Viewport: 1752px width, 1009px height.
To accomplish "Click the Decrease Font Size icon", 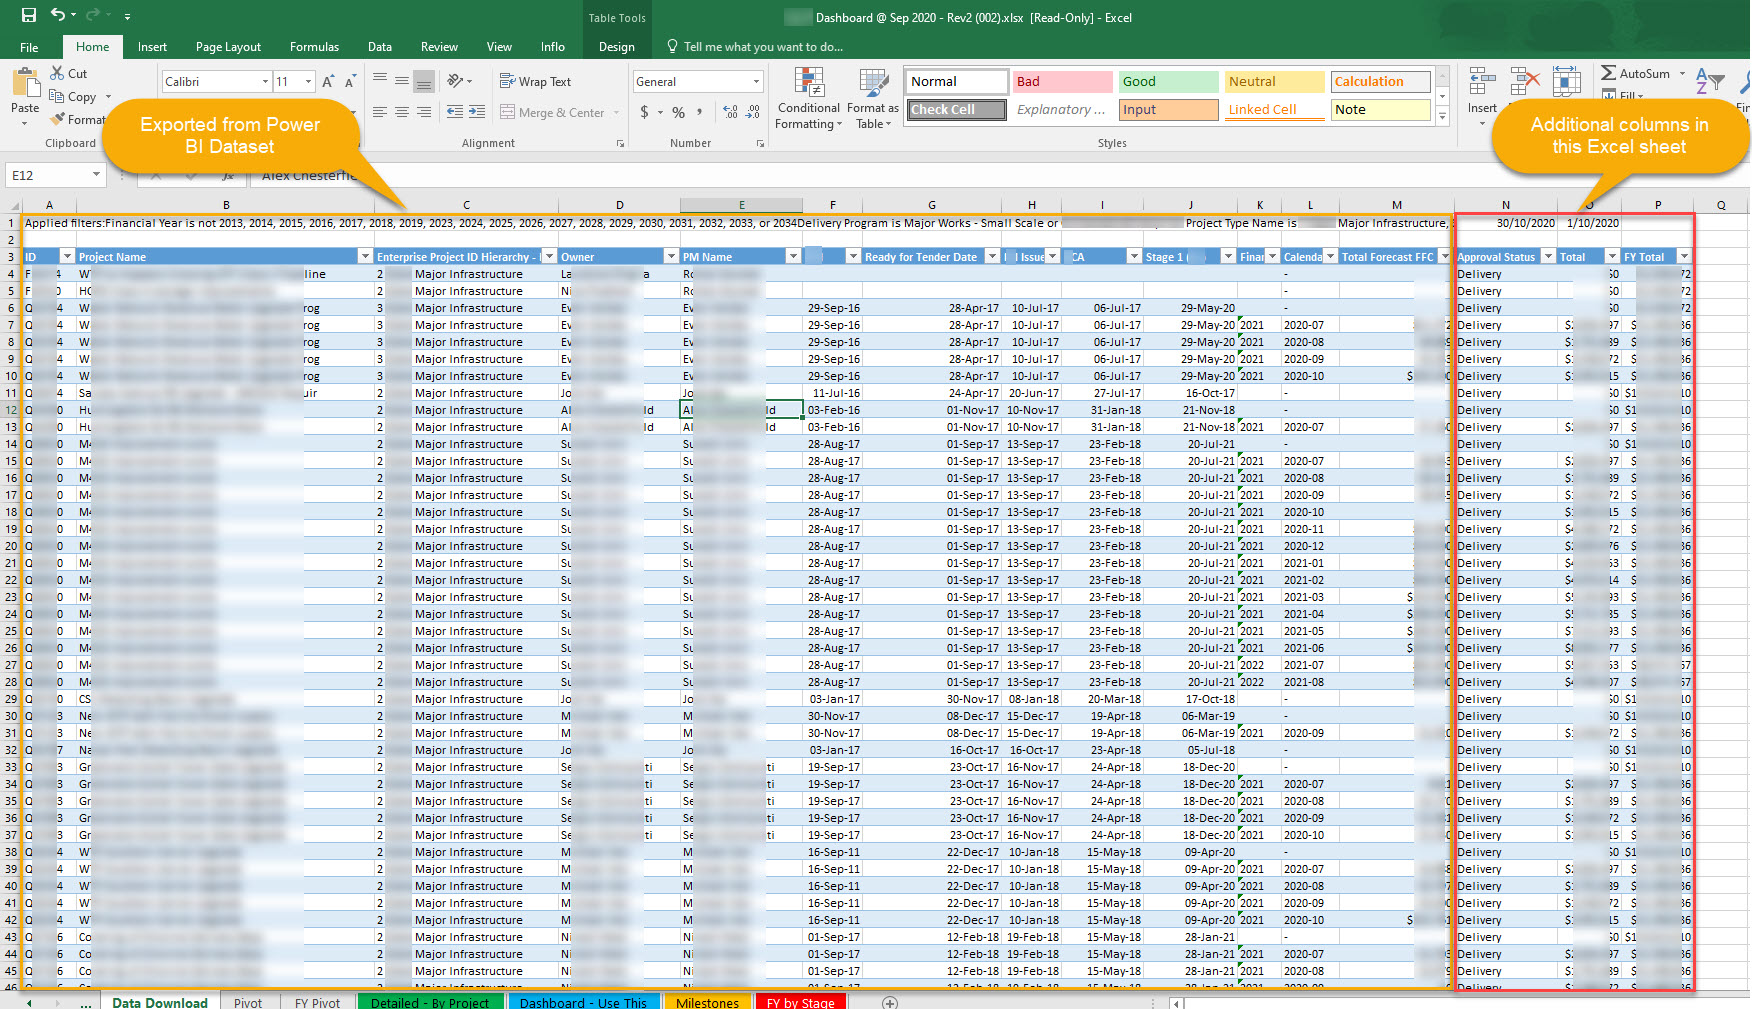I will click(350, 82).
